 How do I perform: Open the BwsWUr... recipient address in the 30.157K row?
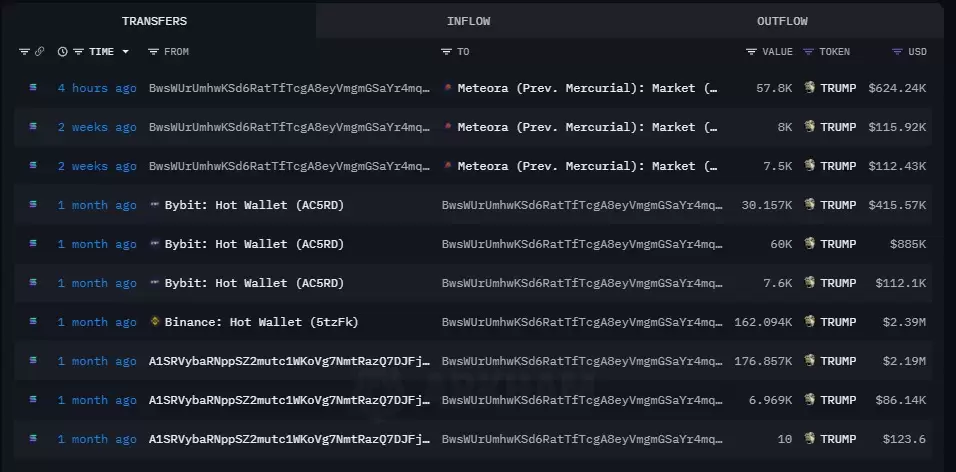(582, 205)
